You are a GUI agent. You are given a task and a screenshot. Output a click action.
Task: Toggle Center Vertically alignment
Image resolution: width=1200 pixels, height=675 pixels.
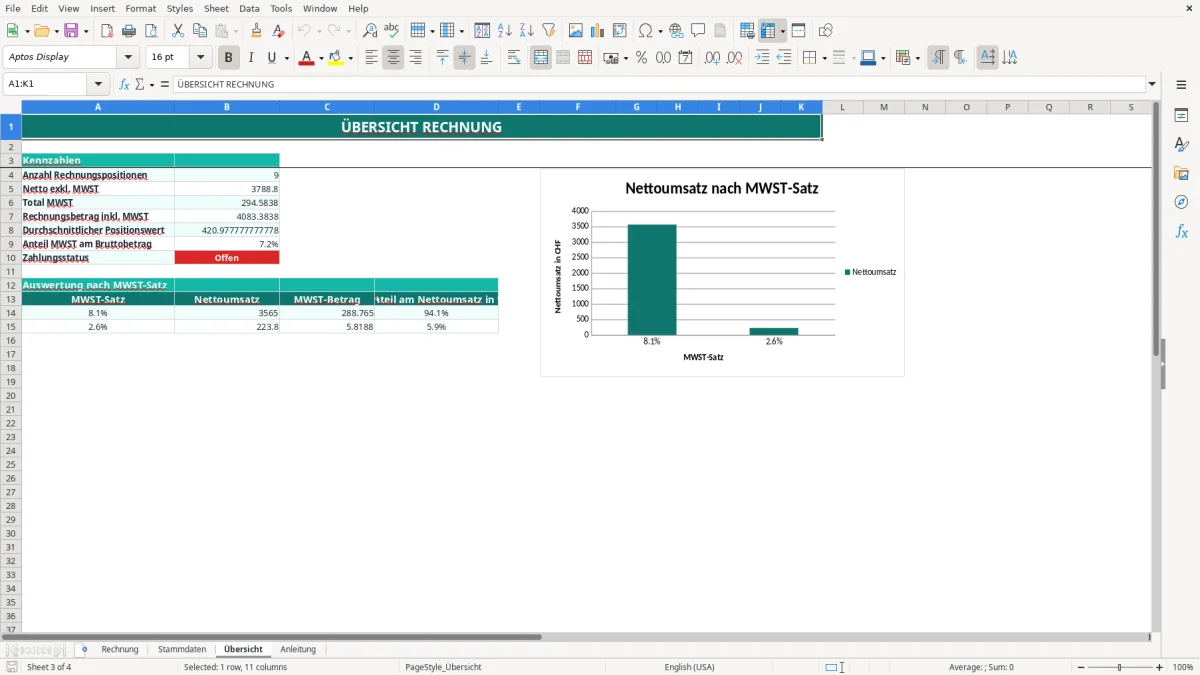(464, 58)
